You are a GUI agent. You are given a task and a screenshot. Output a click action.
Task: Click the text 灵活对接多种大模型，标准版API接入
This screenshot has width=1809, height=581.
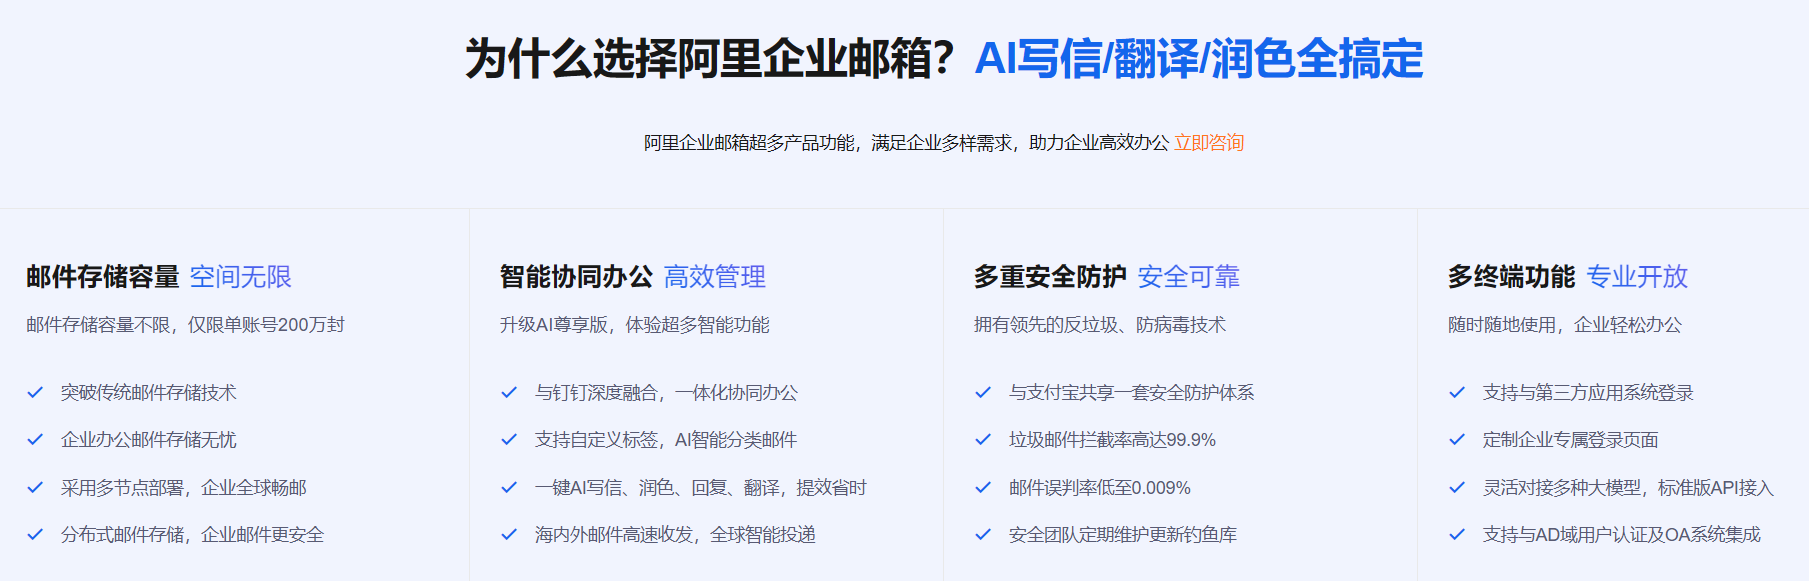[1628, 488]
